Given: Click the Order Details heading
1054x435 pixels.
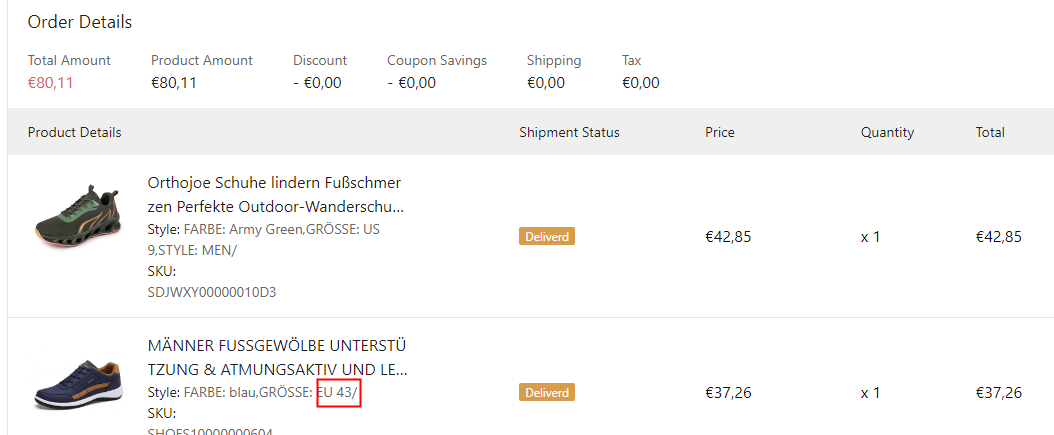Looking at the screenshot, I should (x=80, y=22).
